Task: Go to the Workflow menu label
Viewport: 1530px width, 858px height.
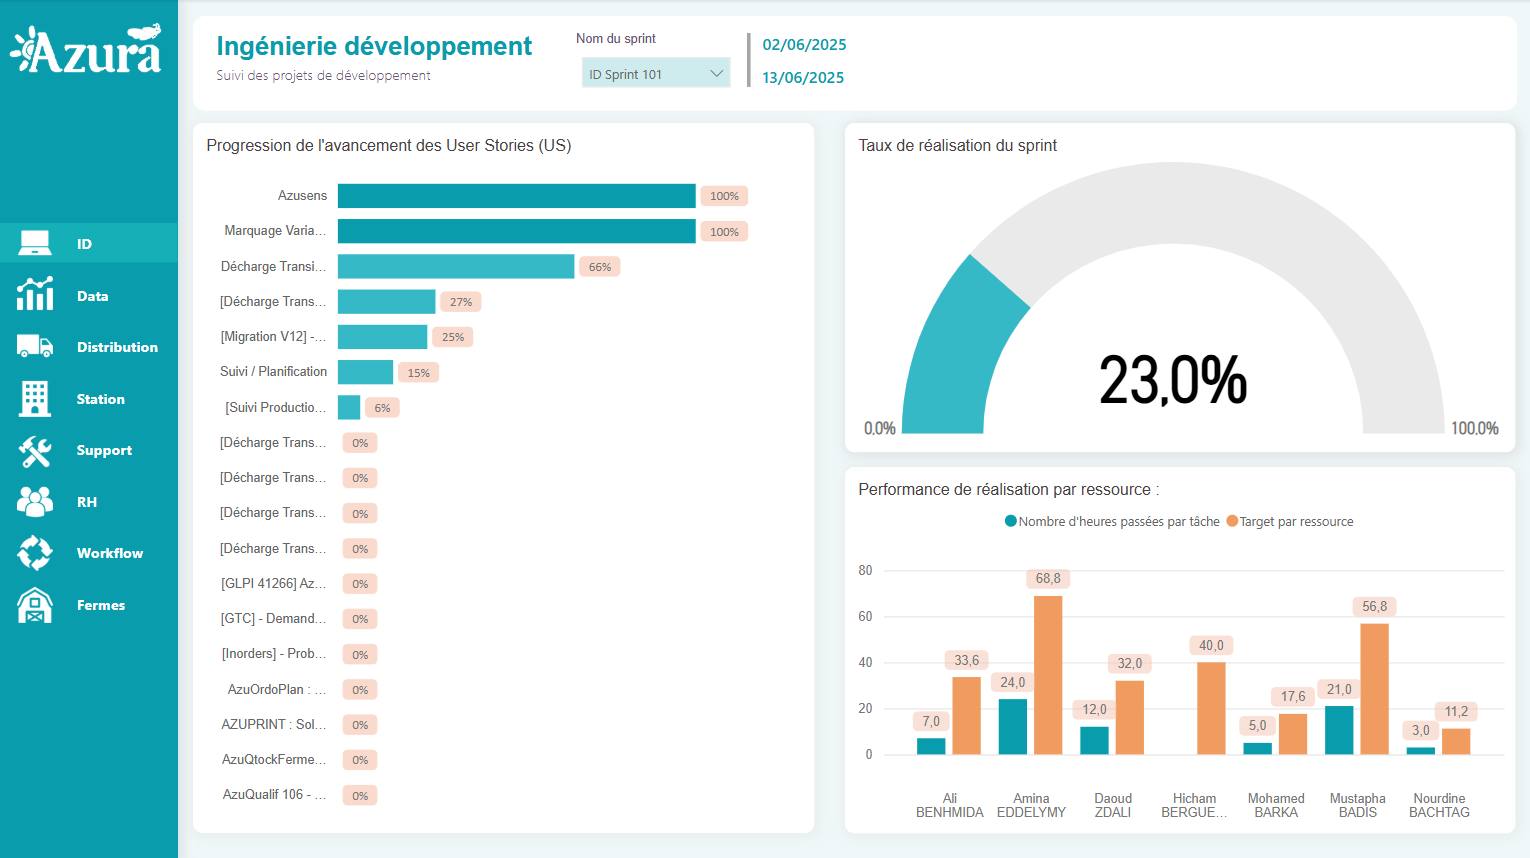Action: 110,553
